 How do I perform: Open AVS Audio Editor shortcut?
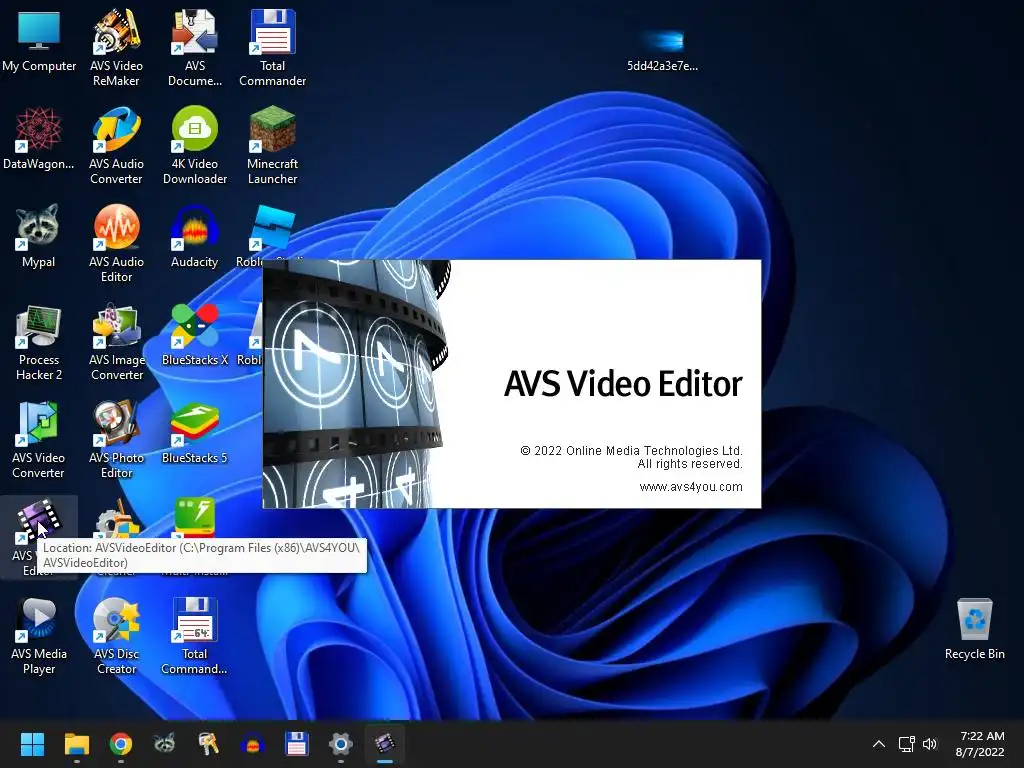click(x=116, y=243)
